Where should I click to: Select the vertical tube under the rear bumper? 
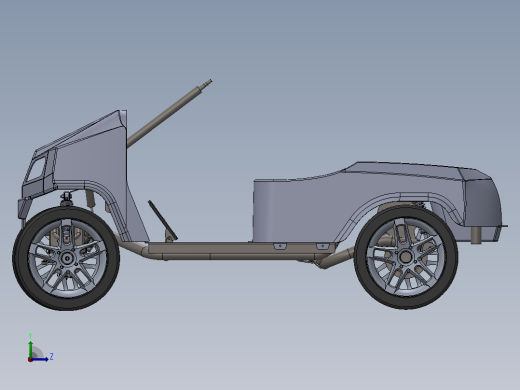coord(476,235)
